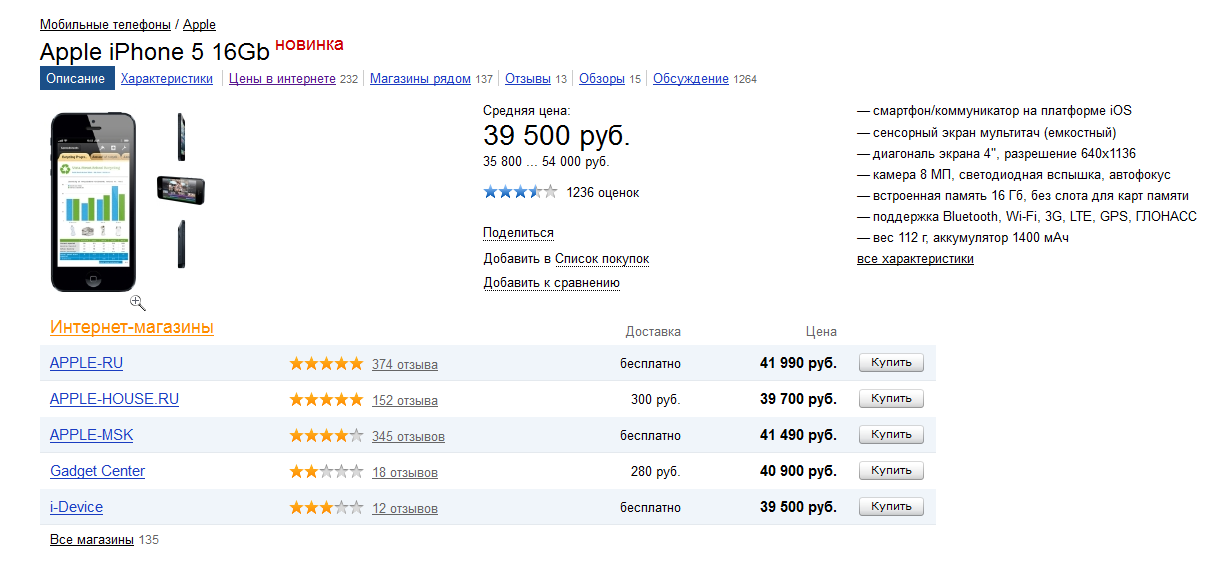Click APPLE-RU five-star rating icons
The height and width of the screenshot is (572, 1220).
[326, 364]
